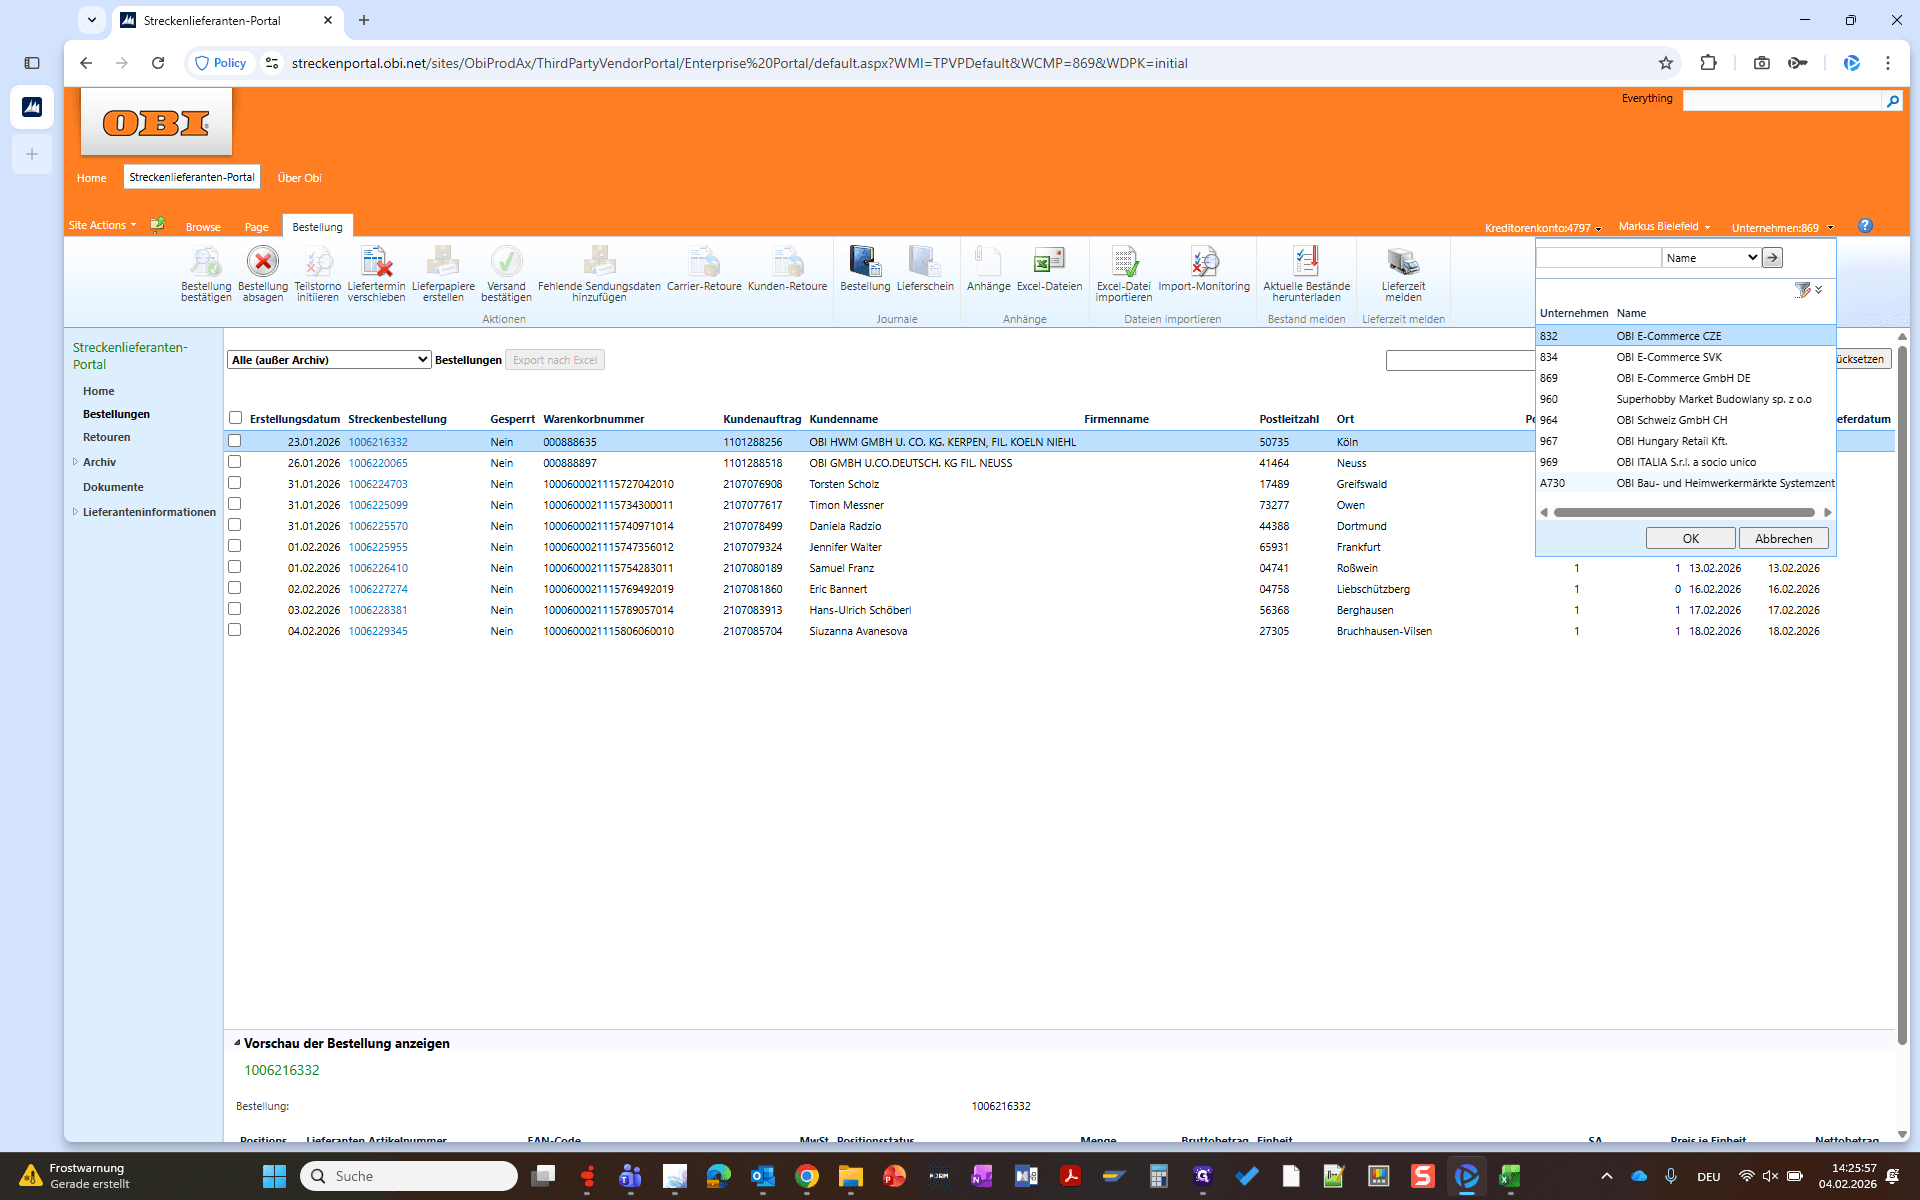Bookmark this page with the star icon
Viewport: 1920px width, 1200px height.
1666,63
